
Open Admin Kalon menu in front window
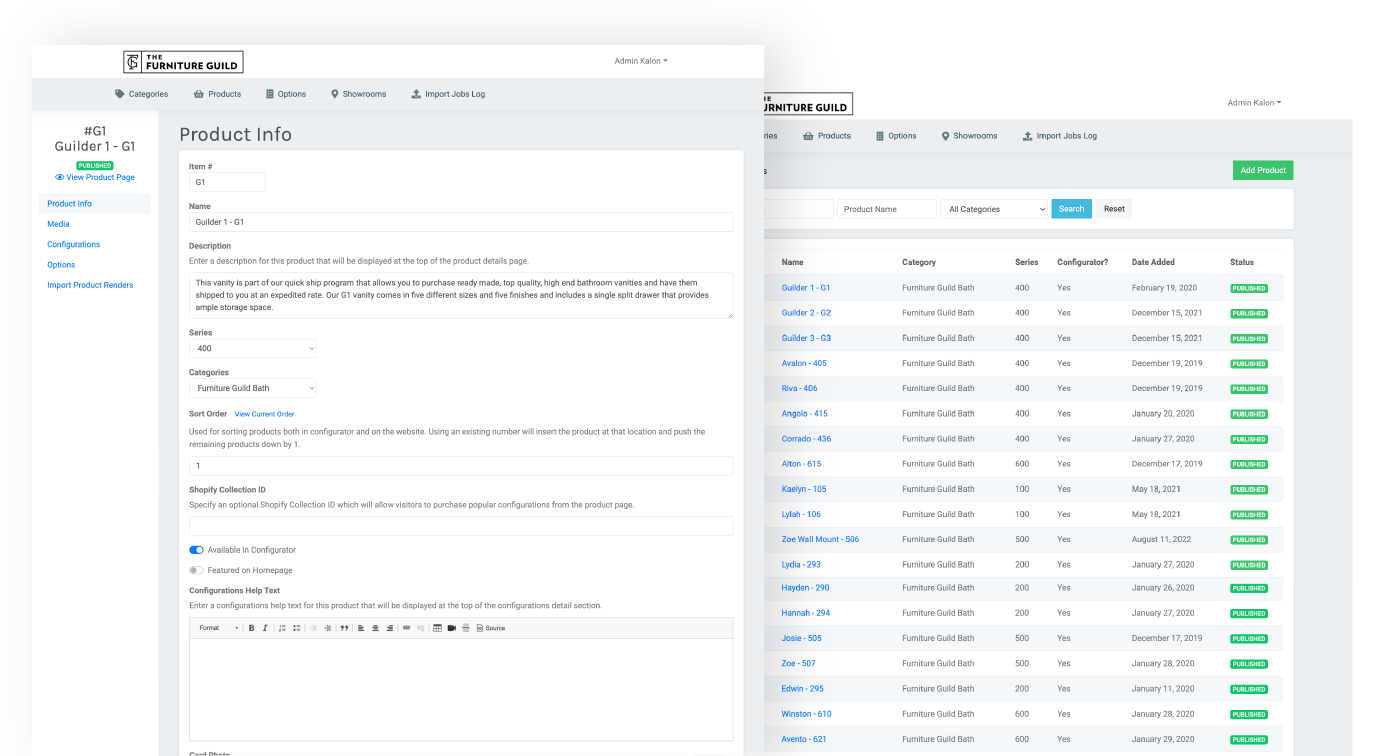(641, 61)
